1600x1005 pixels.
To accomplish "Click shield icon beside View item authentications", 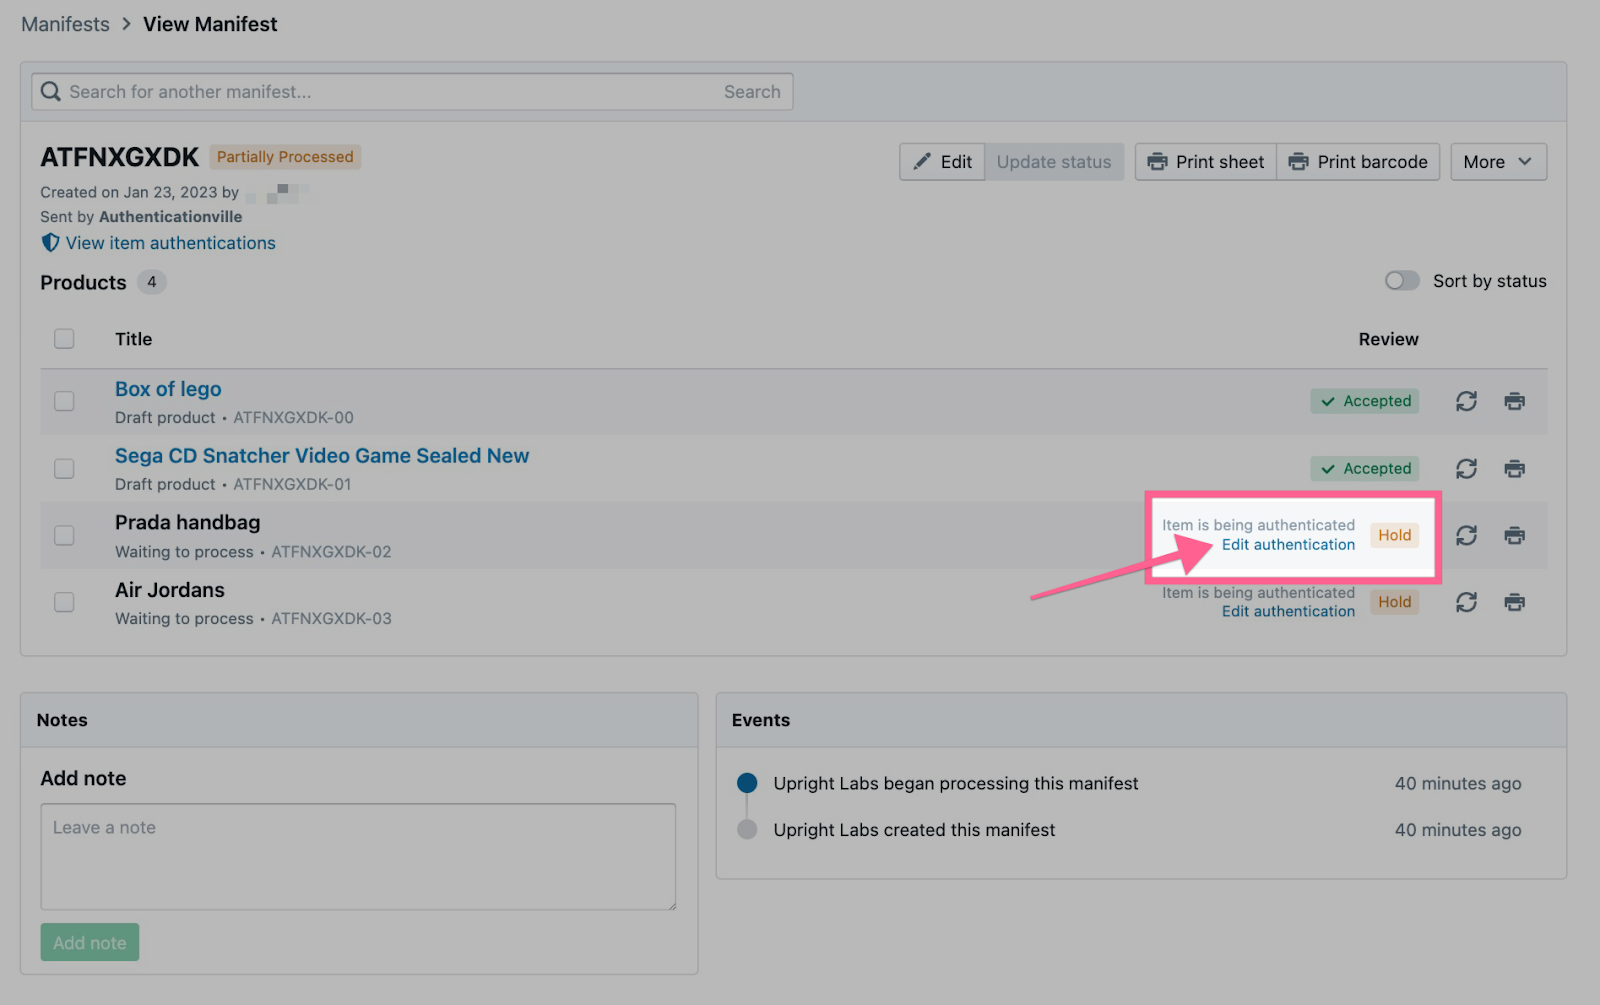I will coord(50,243).
